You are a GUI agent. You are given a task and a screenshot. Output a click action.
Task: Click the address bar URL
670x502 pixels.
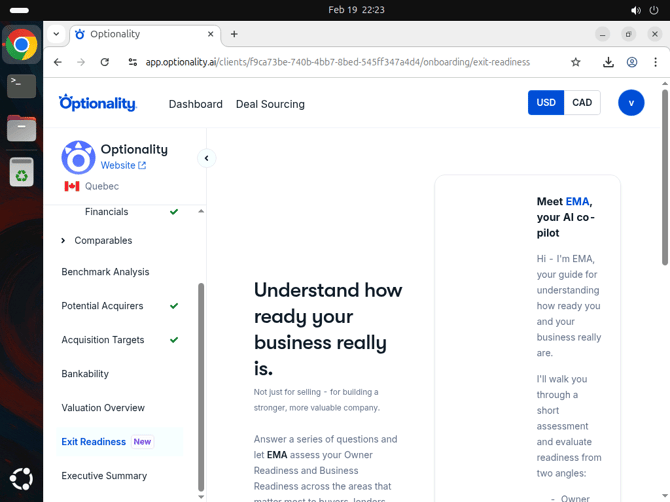tap(338, 62)
